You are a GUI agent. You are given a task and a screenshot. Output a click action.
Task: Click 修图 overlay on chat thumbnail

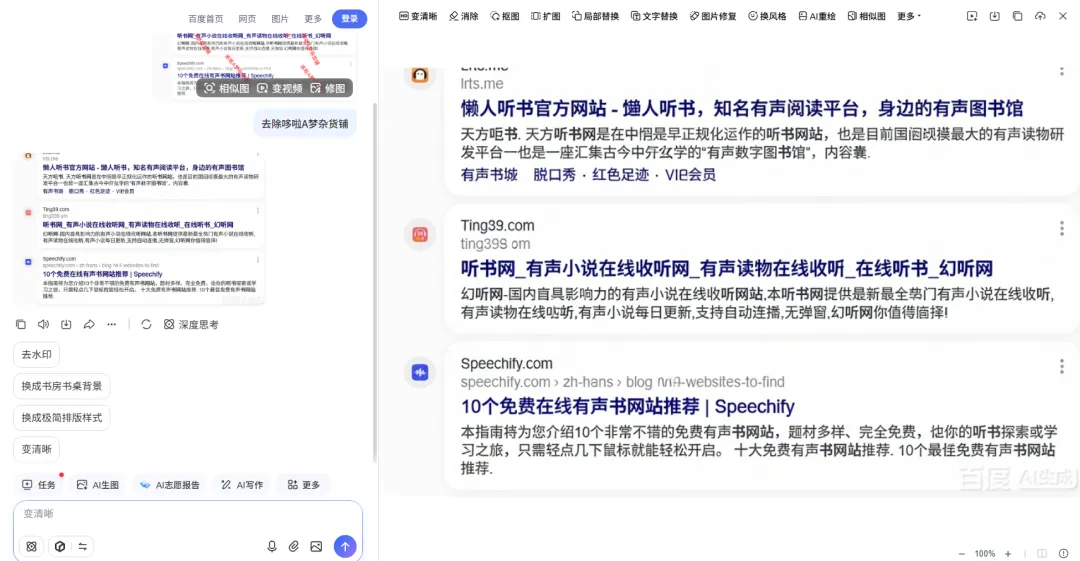[x=328, y=88]
